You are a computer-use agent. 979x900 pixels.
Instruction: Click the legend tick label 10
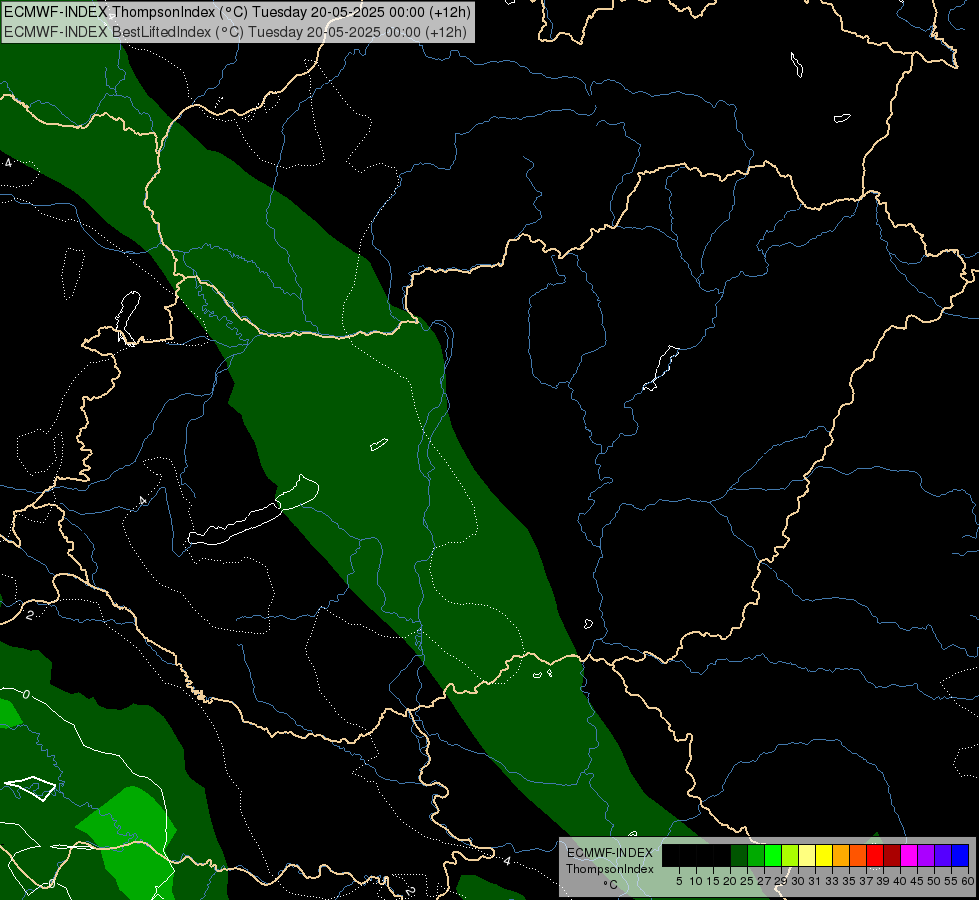(696, 881)
